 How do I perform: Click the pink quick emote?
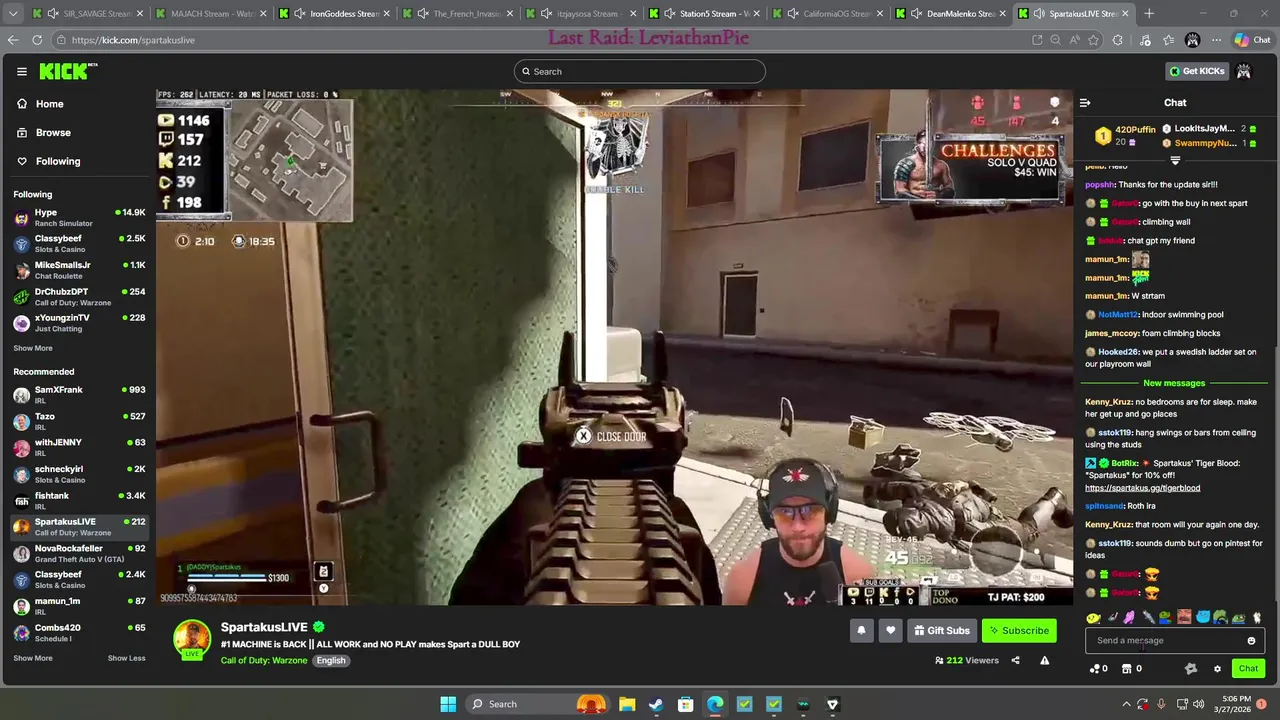point(1129,618)
